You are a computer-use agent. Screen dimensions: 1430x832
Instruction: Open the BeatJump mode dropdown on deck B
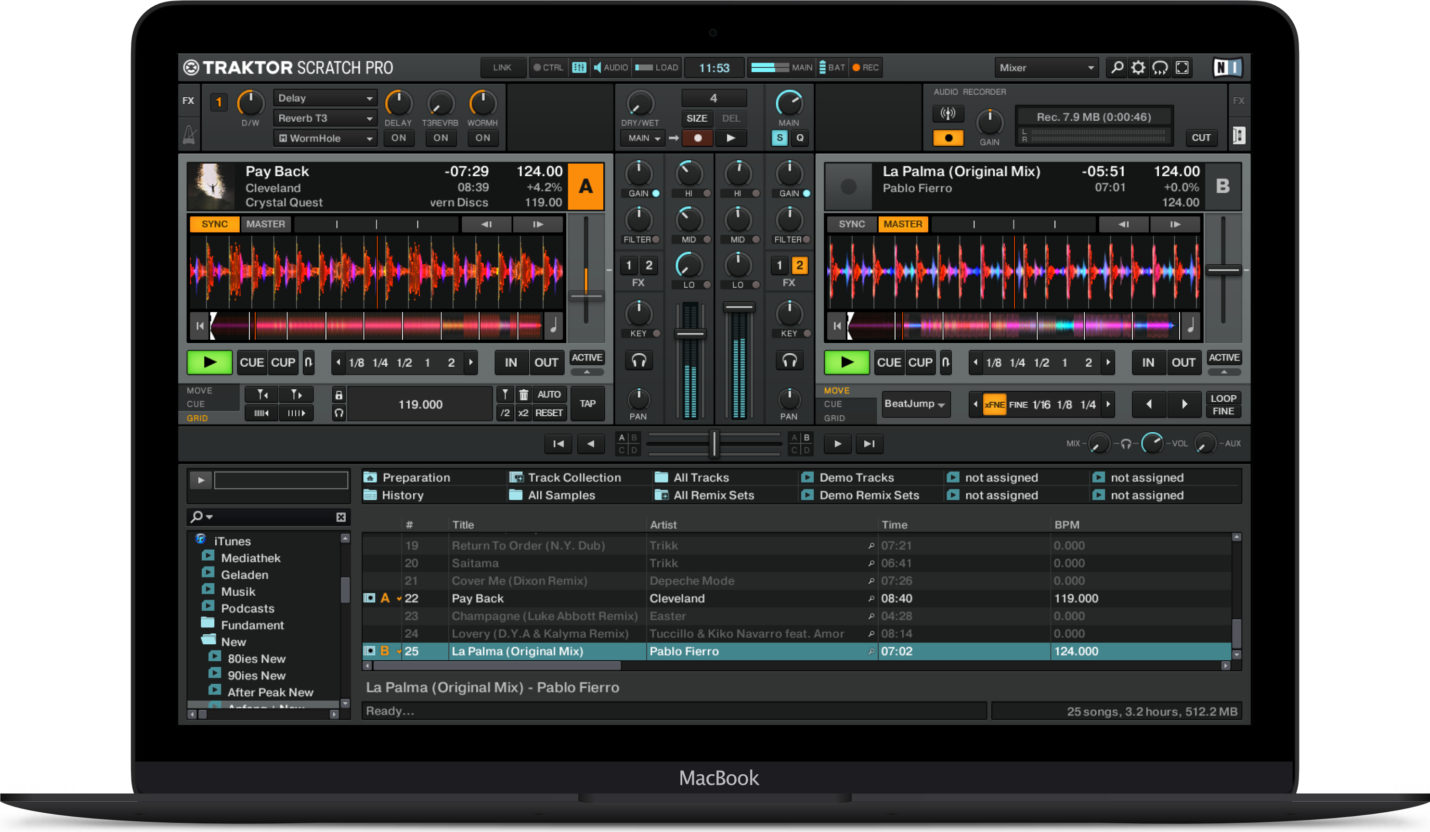click(x=913, y=404)
